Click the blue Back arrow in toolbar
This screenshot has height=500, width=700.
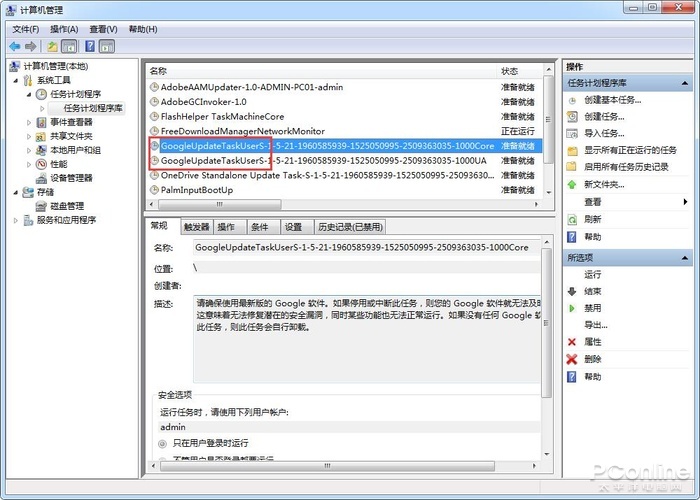click(x=14, y=46)
